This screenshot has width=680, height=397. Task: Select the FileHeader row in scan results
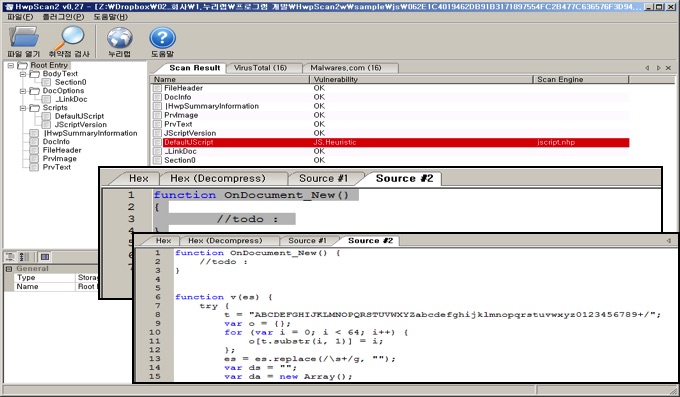coord(390,88)
